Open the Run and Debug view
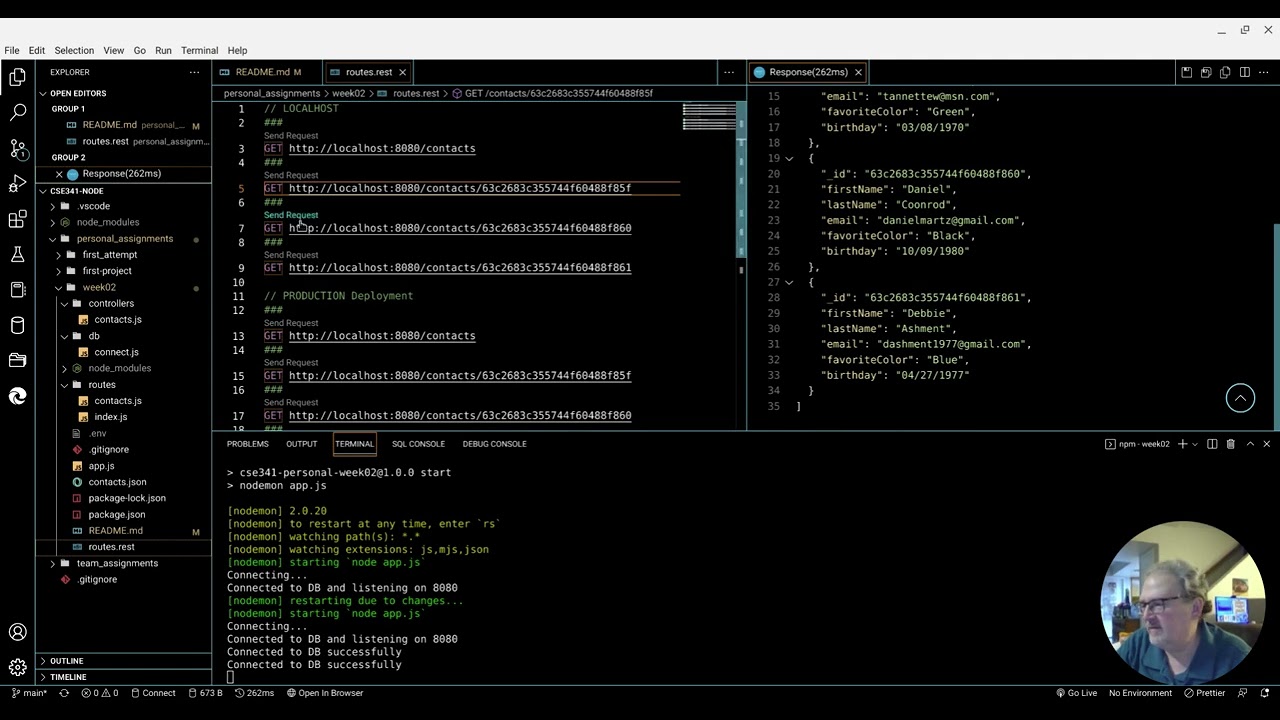The width and height of the screenshot is (1280, 720). [x=17, y=184]
